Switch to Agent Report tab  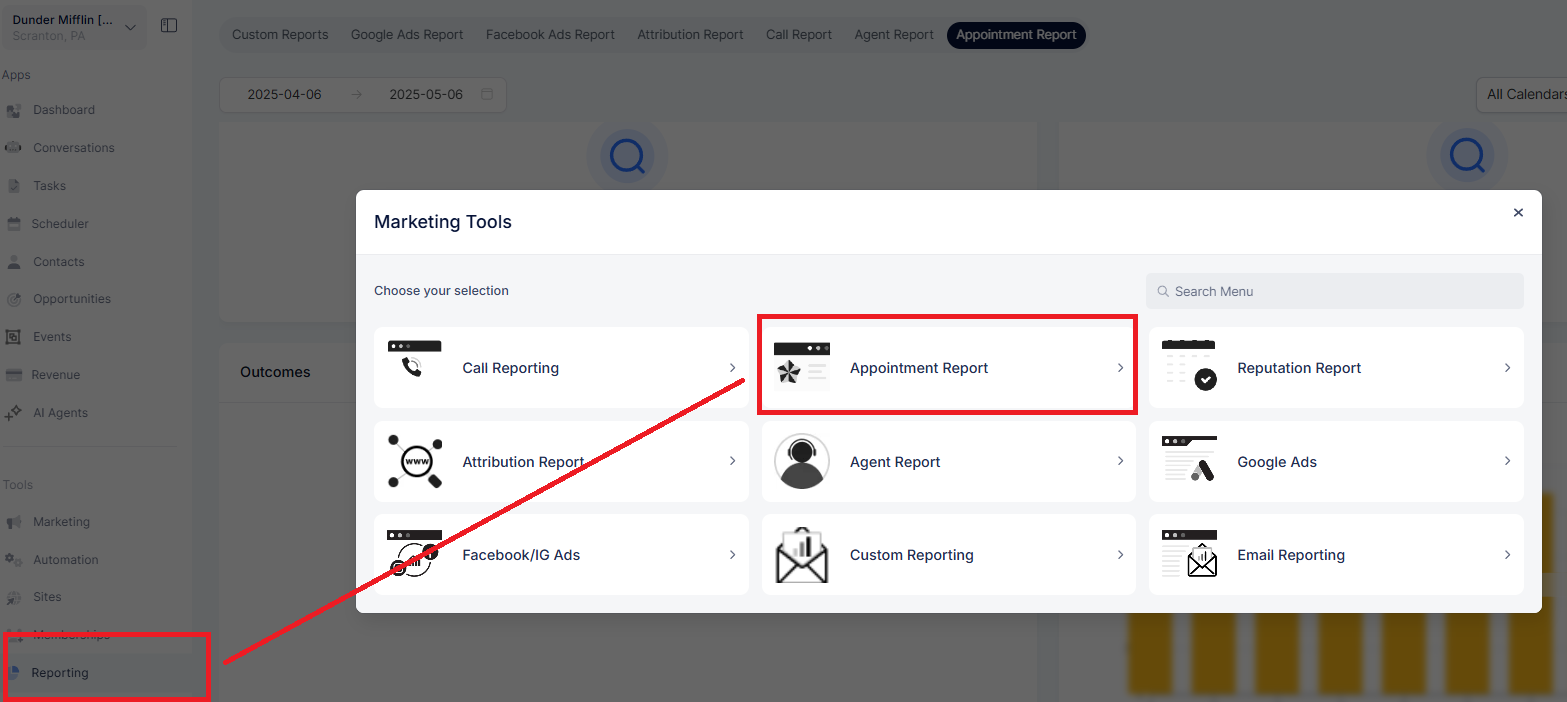click(894, 35)
